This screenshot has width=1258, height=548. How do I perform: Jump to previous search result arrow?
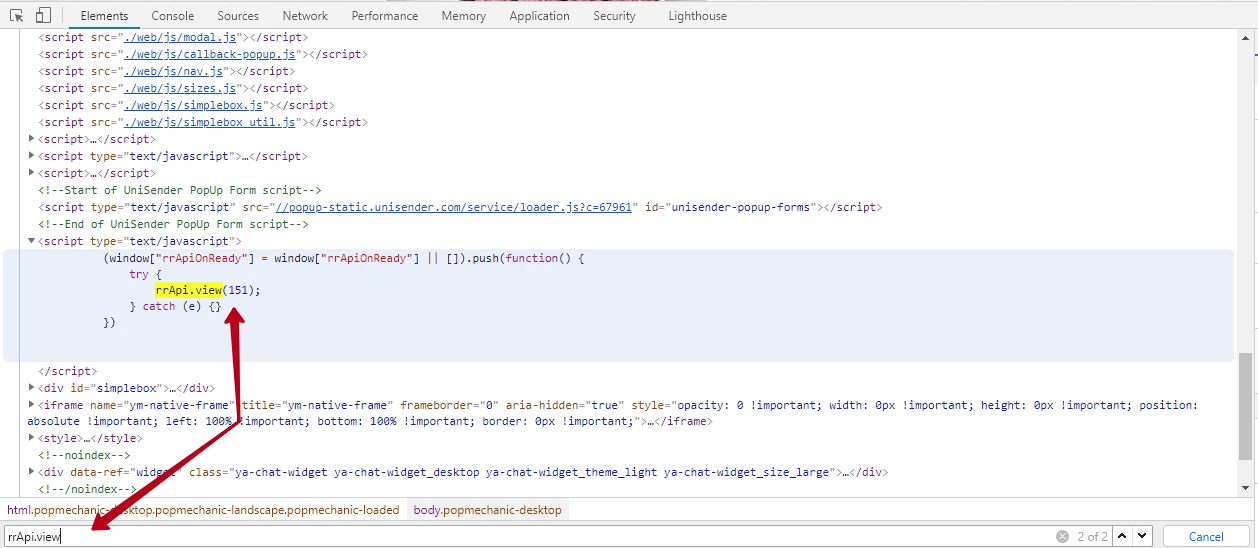point(1123,537)
